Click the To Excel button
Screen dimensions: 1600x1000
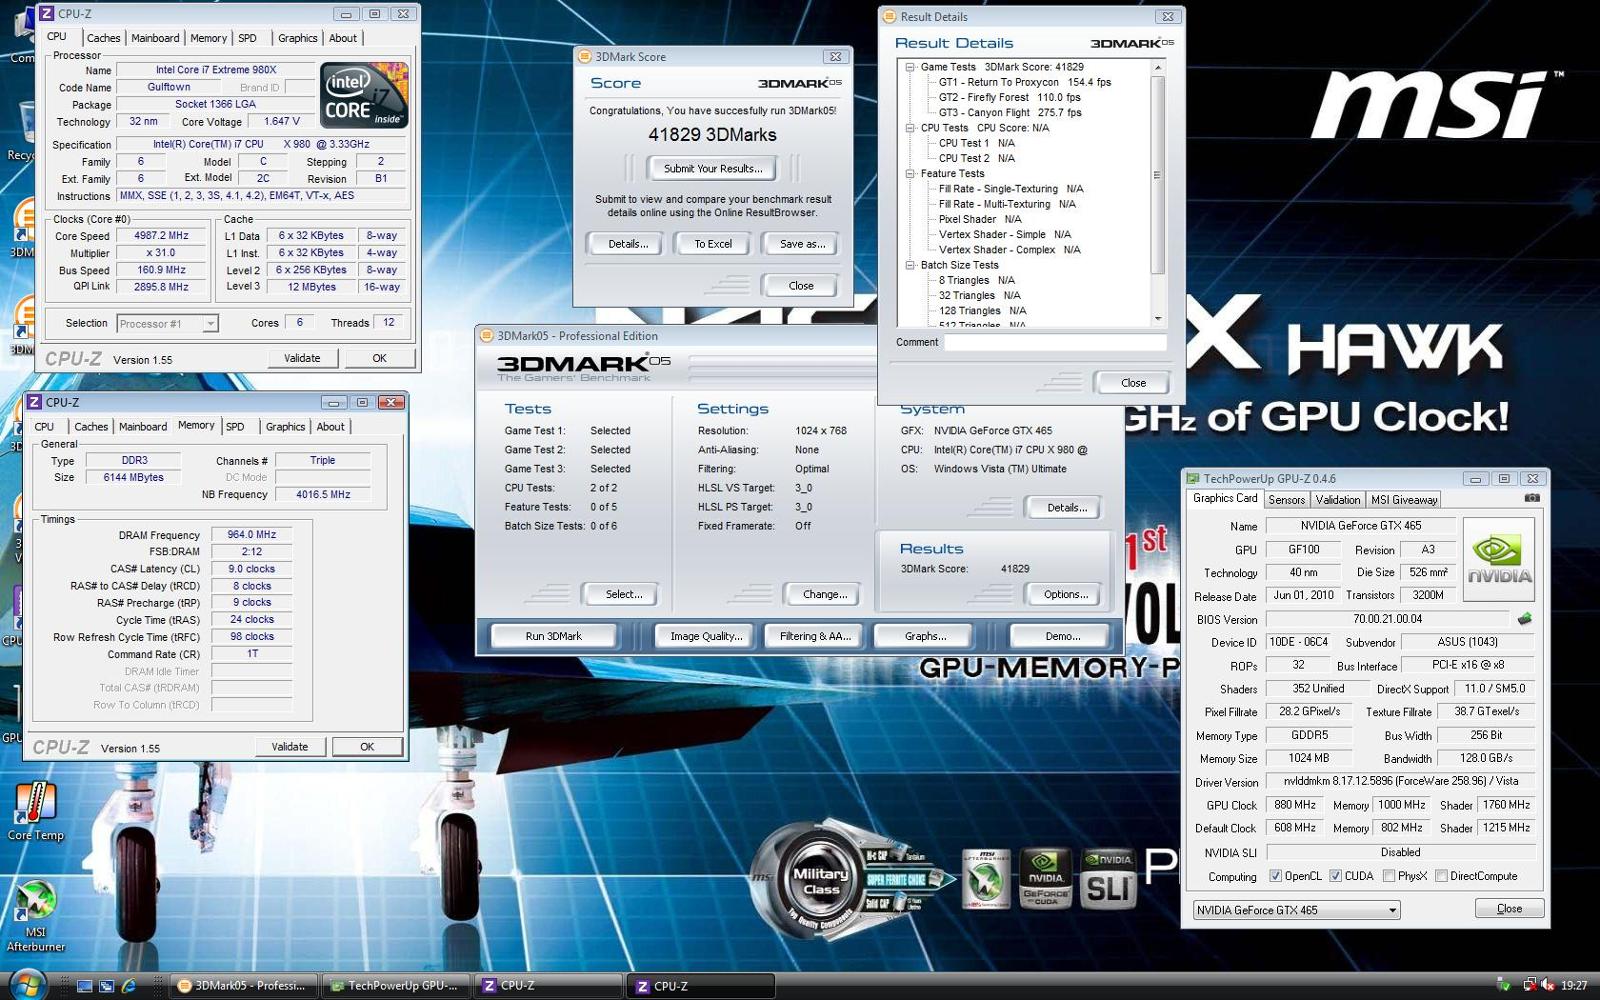point(713,244)
